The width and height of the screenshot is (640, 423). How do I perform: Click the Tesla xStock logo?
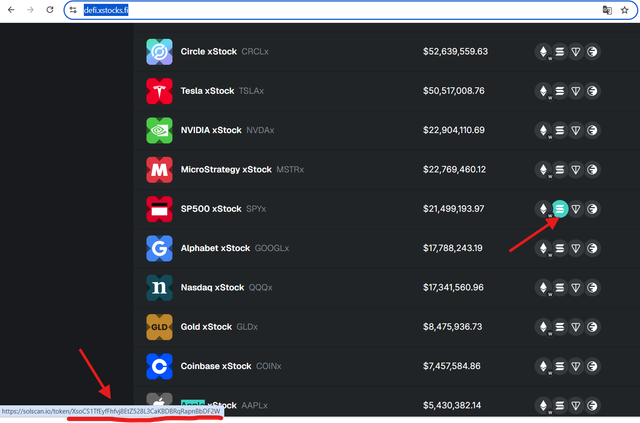[159, 91]
